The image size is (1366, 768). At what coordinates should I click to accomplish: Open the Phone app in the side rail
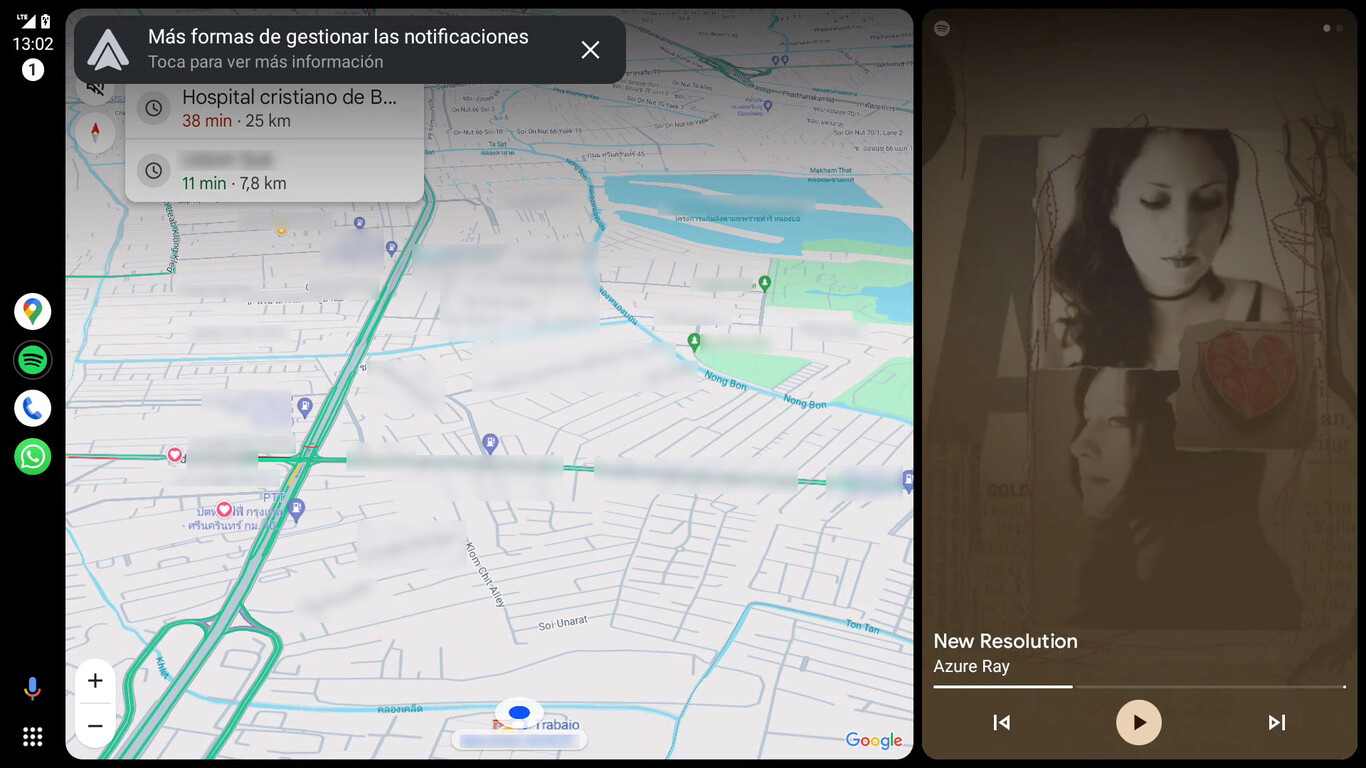point(33,408)
